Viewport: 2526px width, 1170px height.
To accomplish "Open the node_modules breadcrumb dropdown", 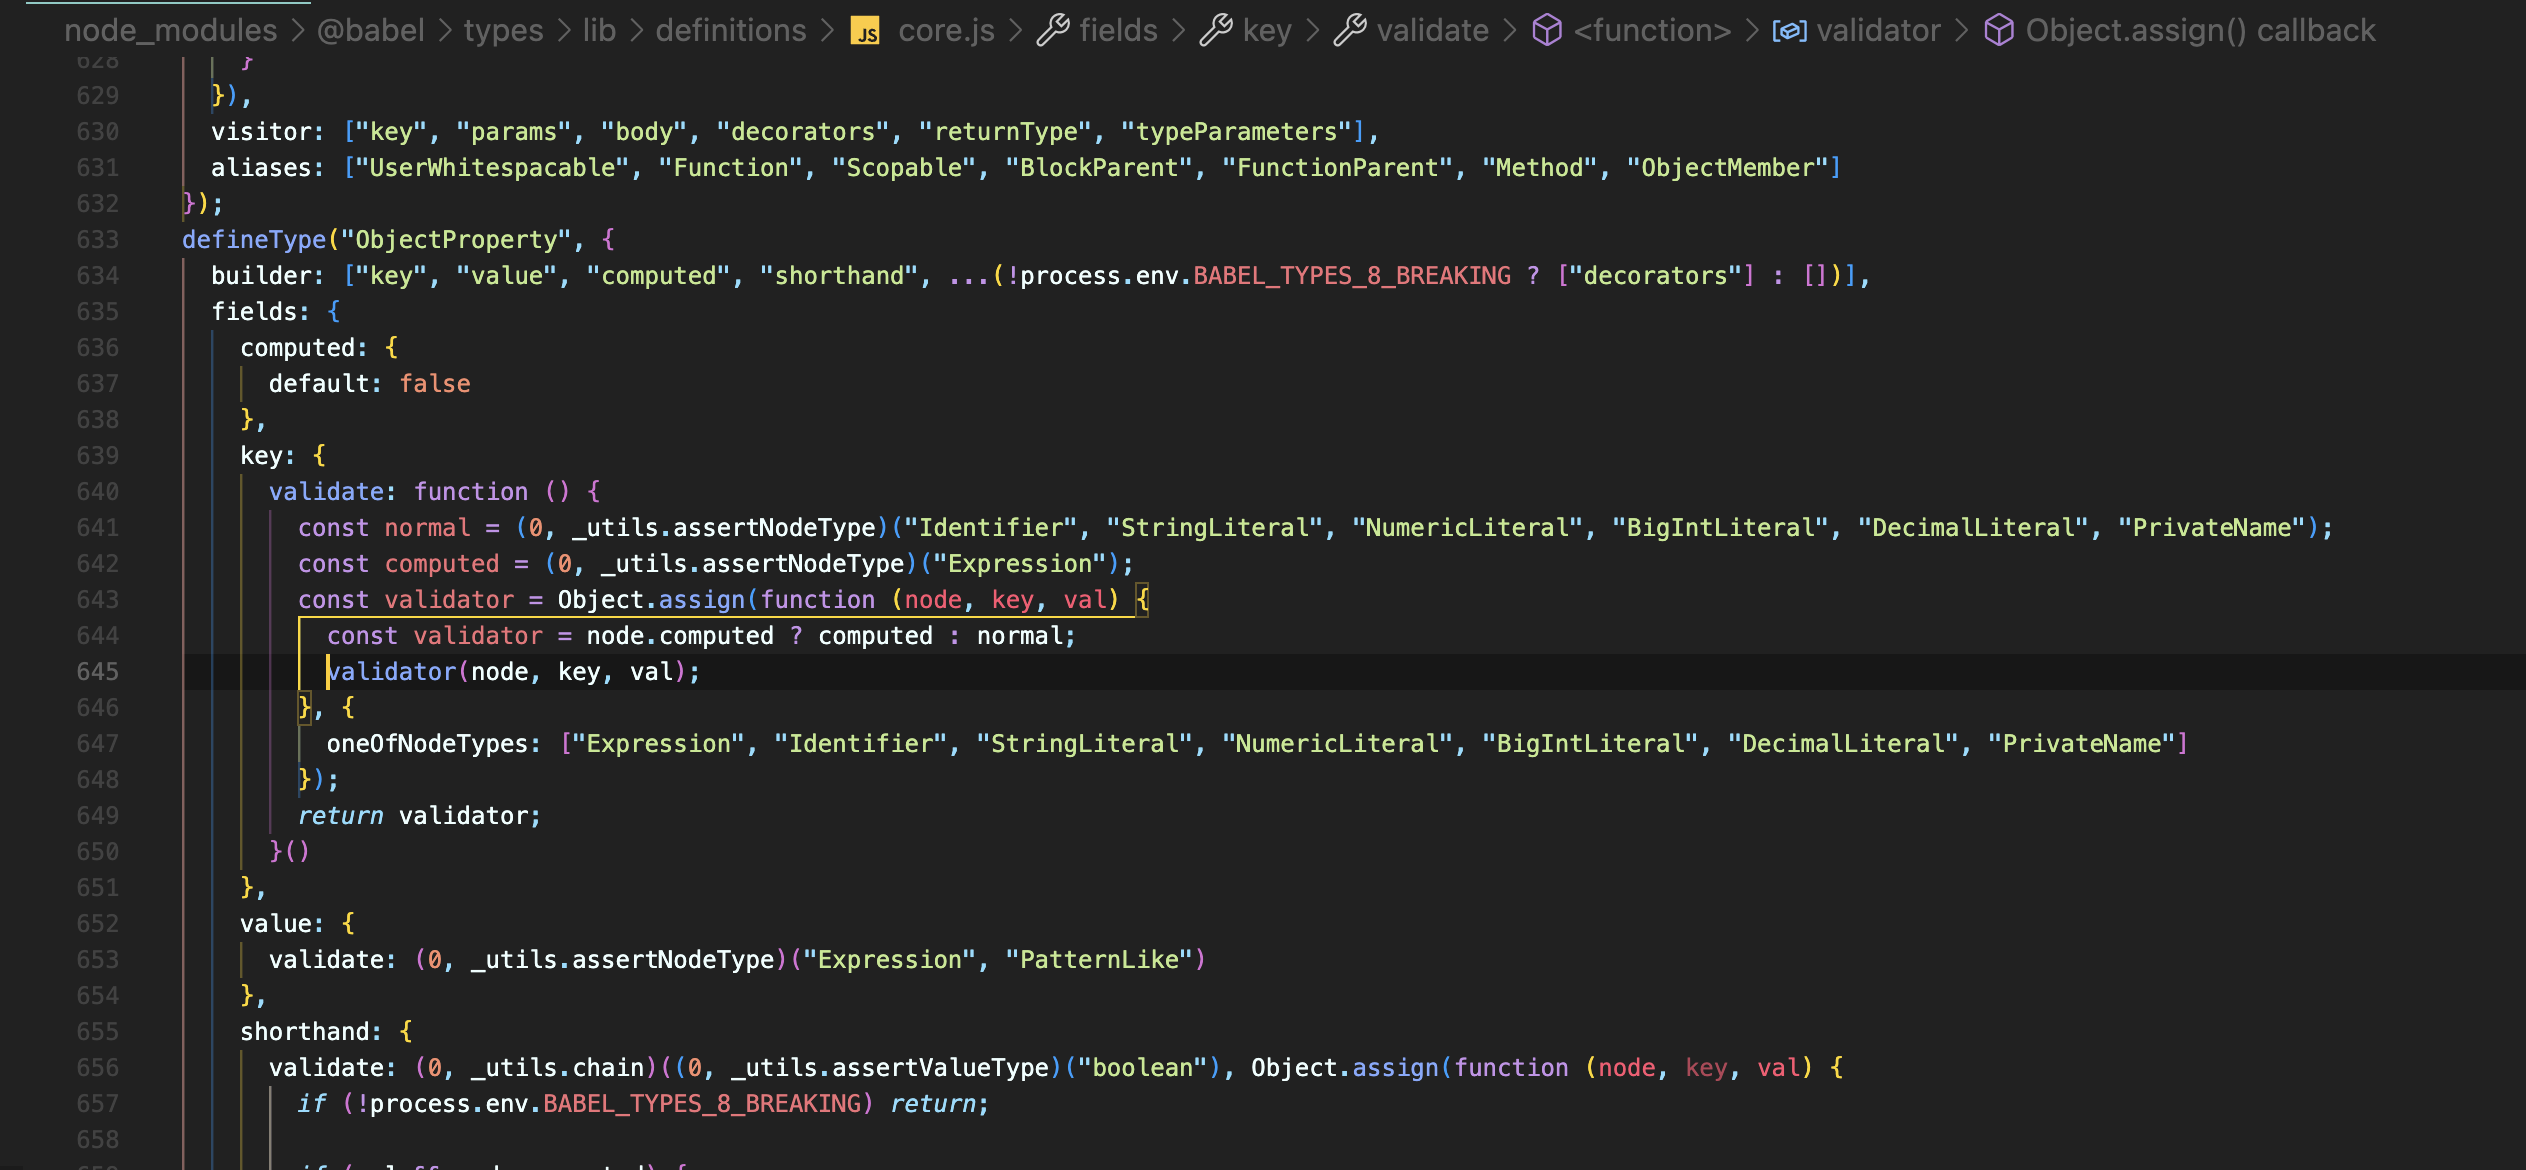I will pyautogui.click(x=170, y=31).
